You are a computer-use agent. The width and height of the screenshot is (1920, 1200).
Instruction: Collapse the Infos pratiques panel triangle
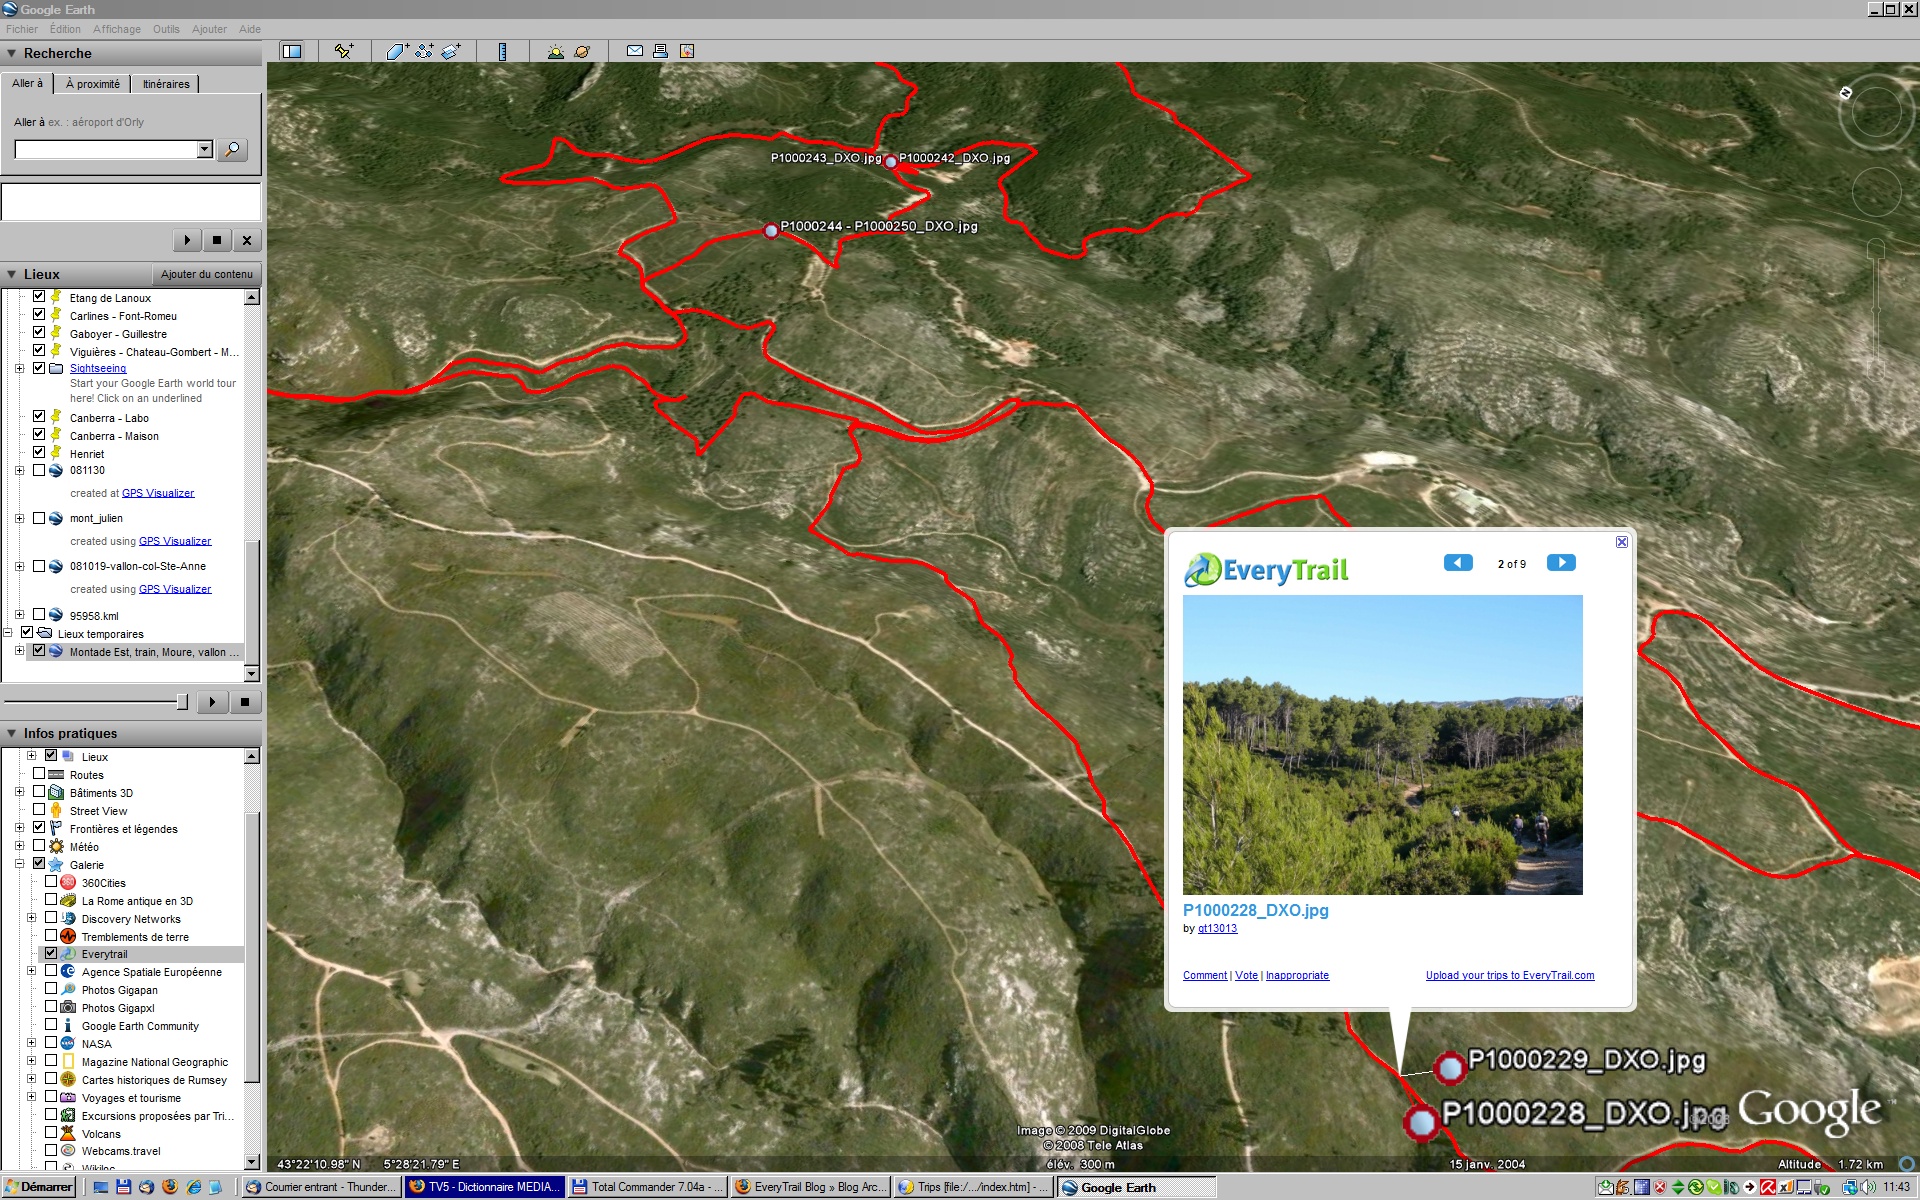click(x=12, y=734)
